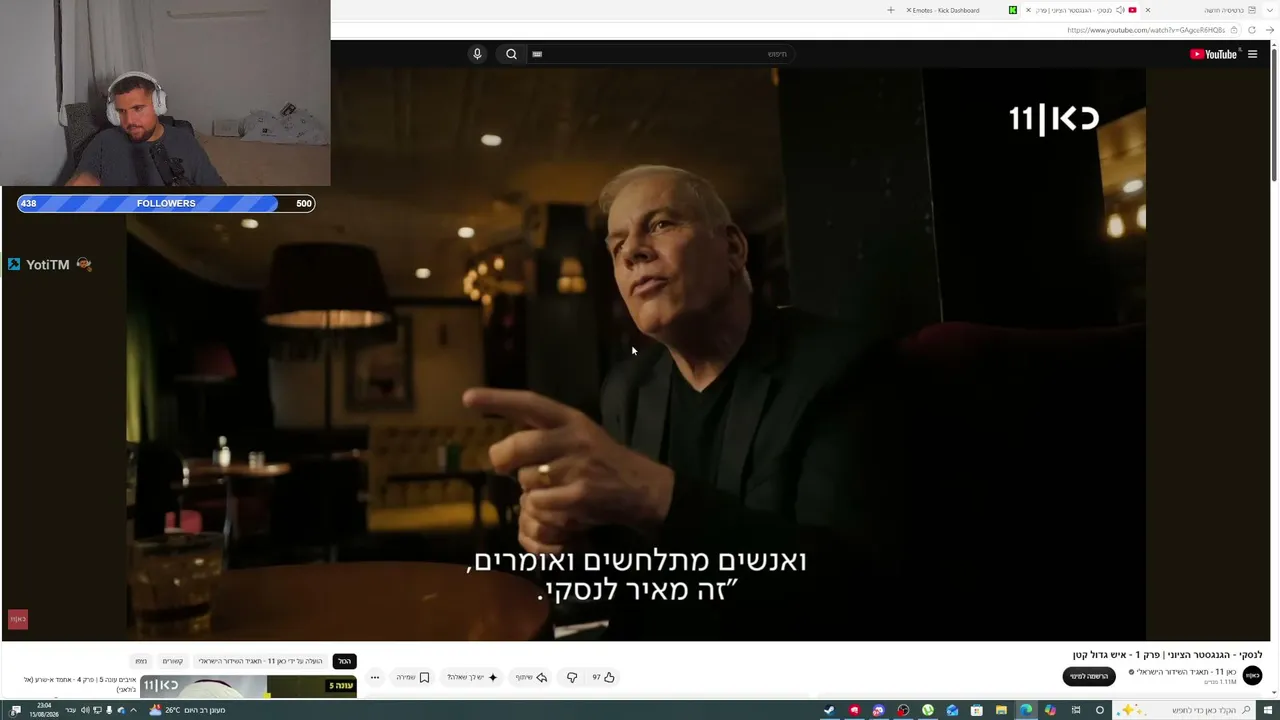
Task: Mute the YouTube tab via its speaker icon
Action: (x=1120, y=10)
